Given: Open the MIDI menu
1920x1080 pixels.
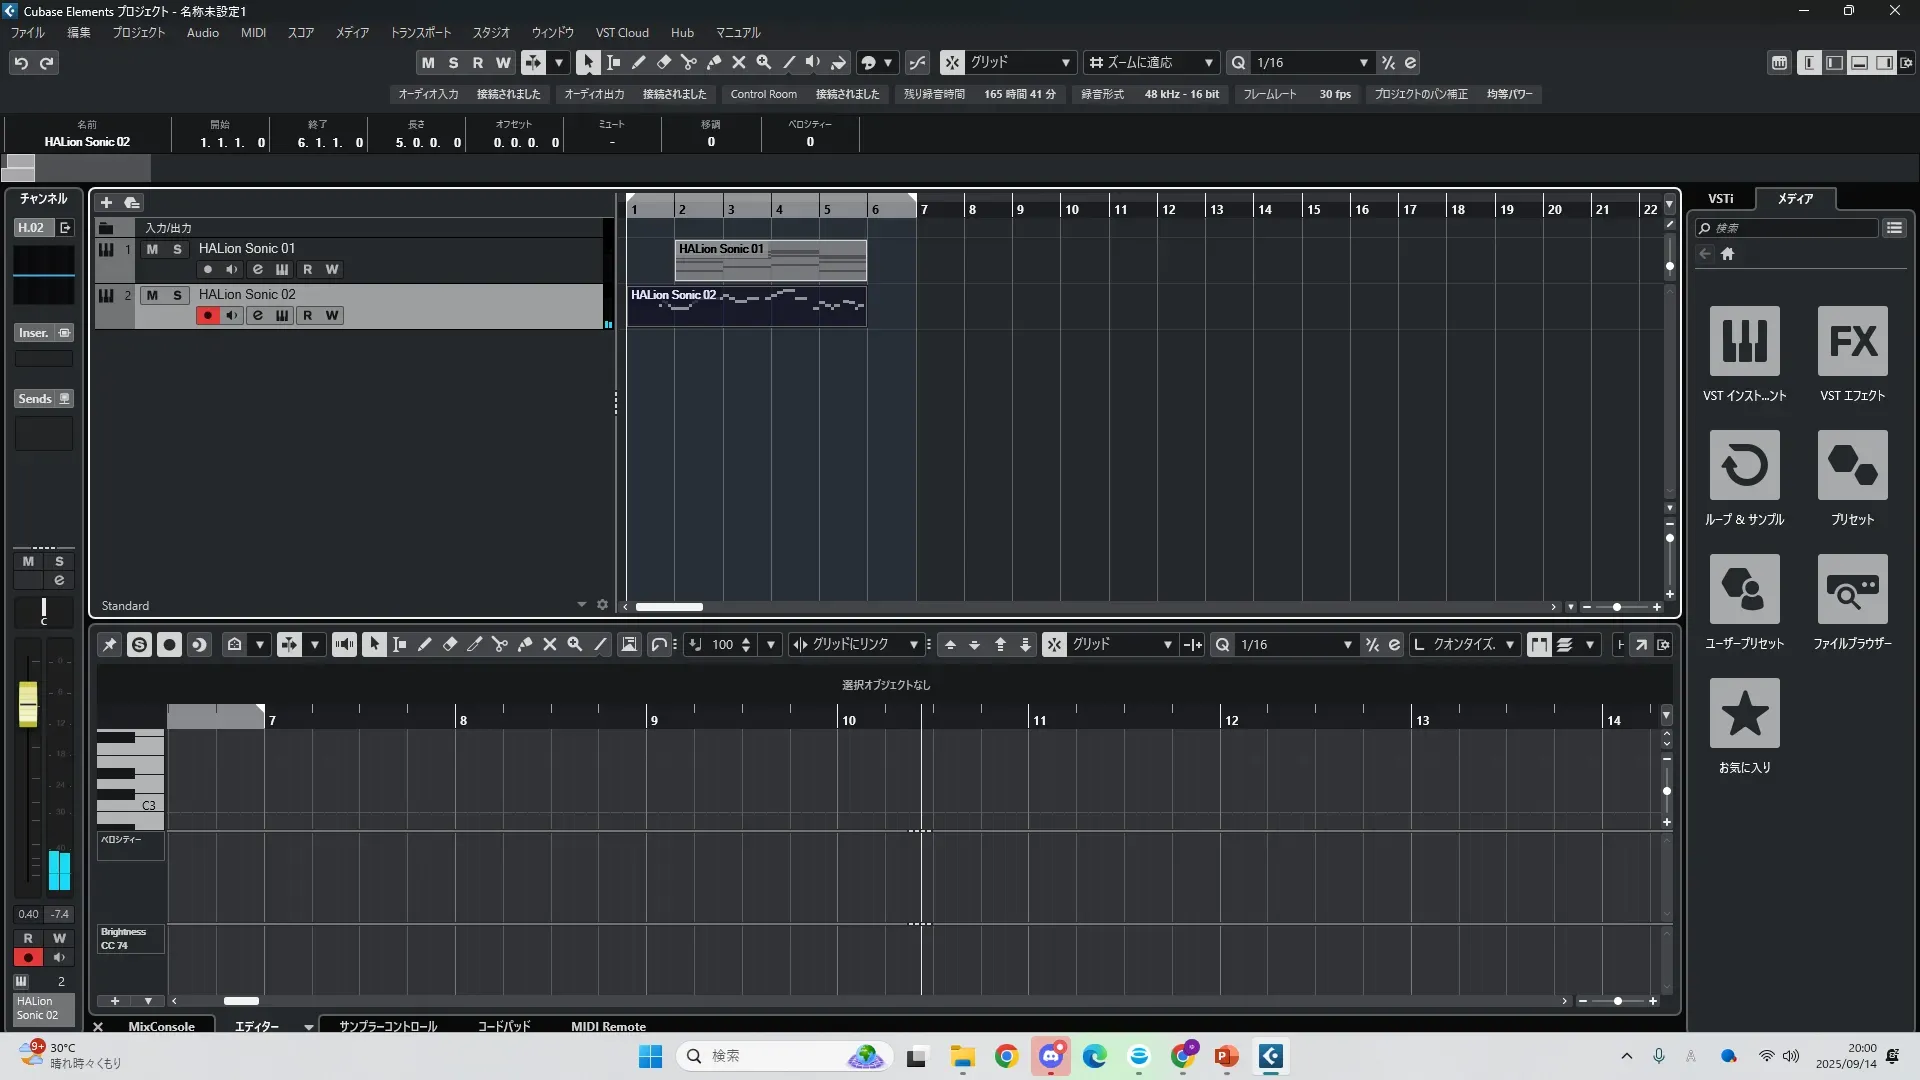Looking at the screenshot, I should tap(253, 33).
